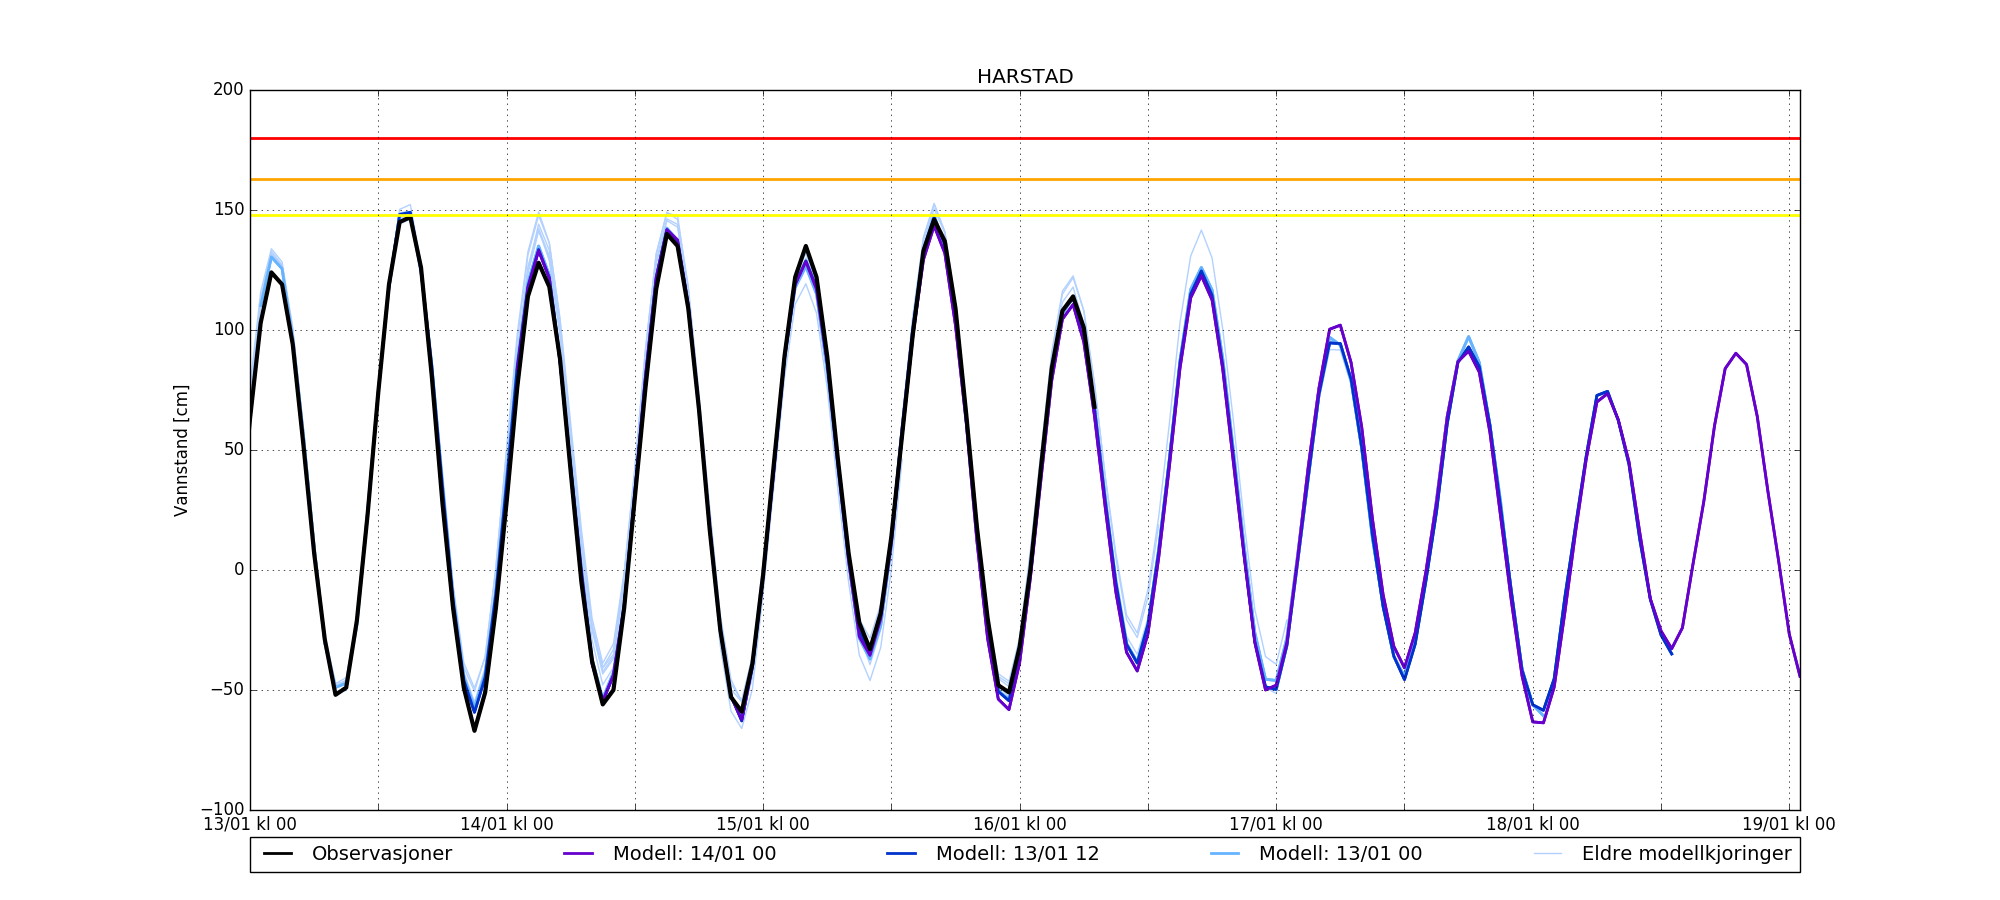This screenshot has height=900, width=2000.
Task: Click the 15/01 kl 00 x-axis tick label
Action: (763, 824)
